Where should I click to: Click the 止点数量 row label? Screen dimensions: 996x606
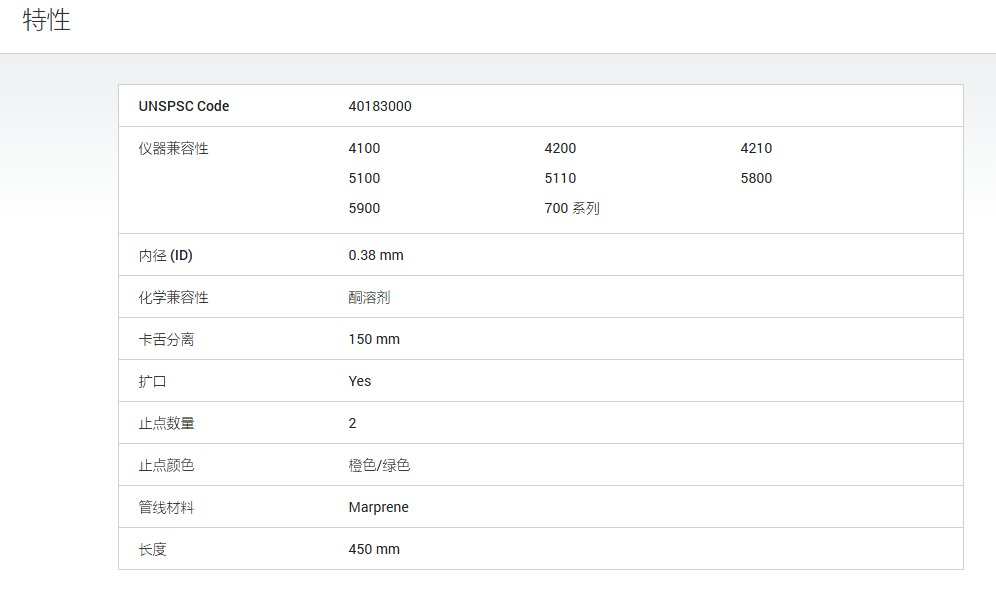(x=166, y=423)
